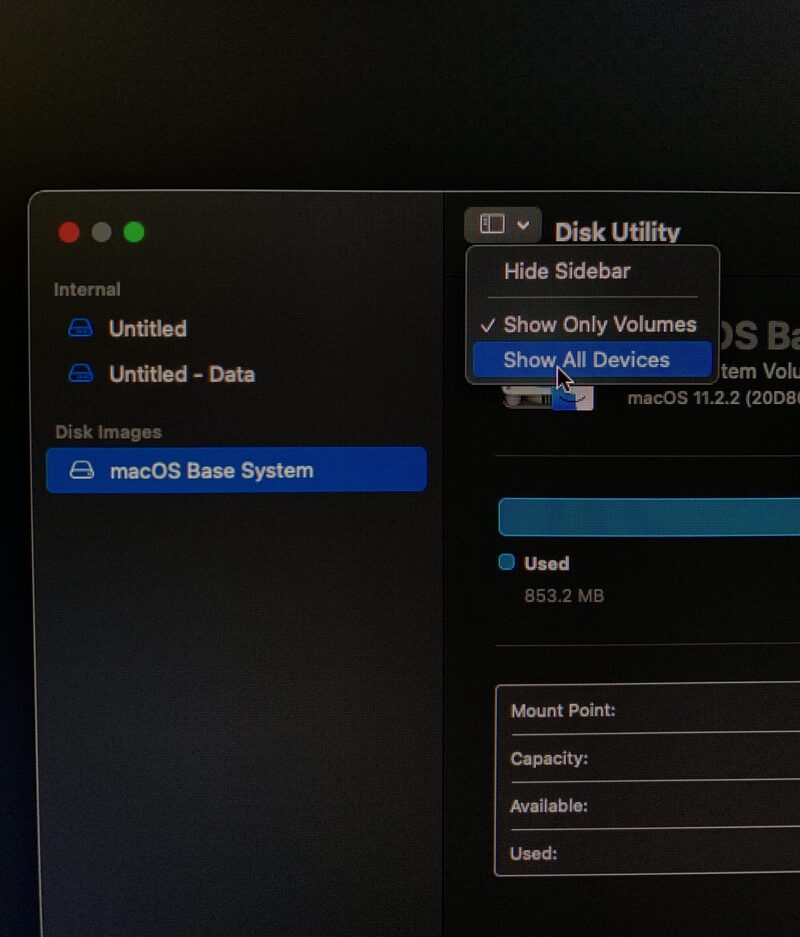Click the Disk Utility window title
Image resolution: width=800 pixels, height=937 pixels.
click(x=618, y=232)
